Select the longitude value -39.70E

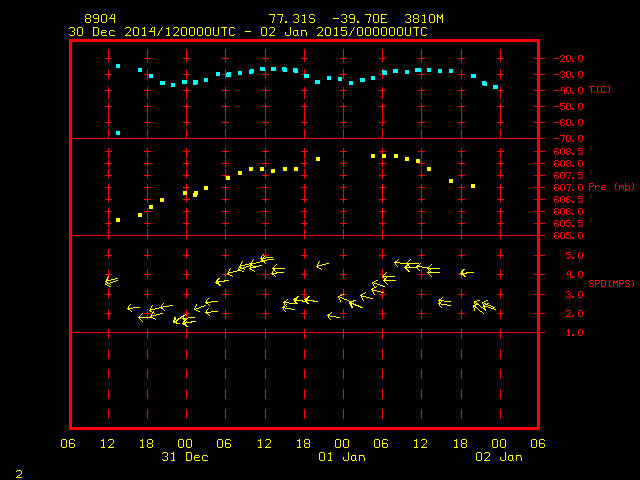coord(360,19)
